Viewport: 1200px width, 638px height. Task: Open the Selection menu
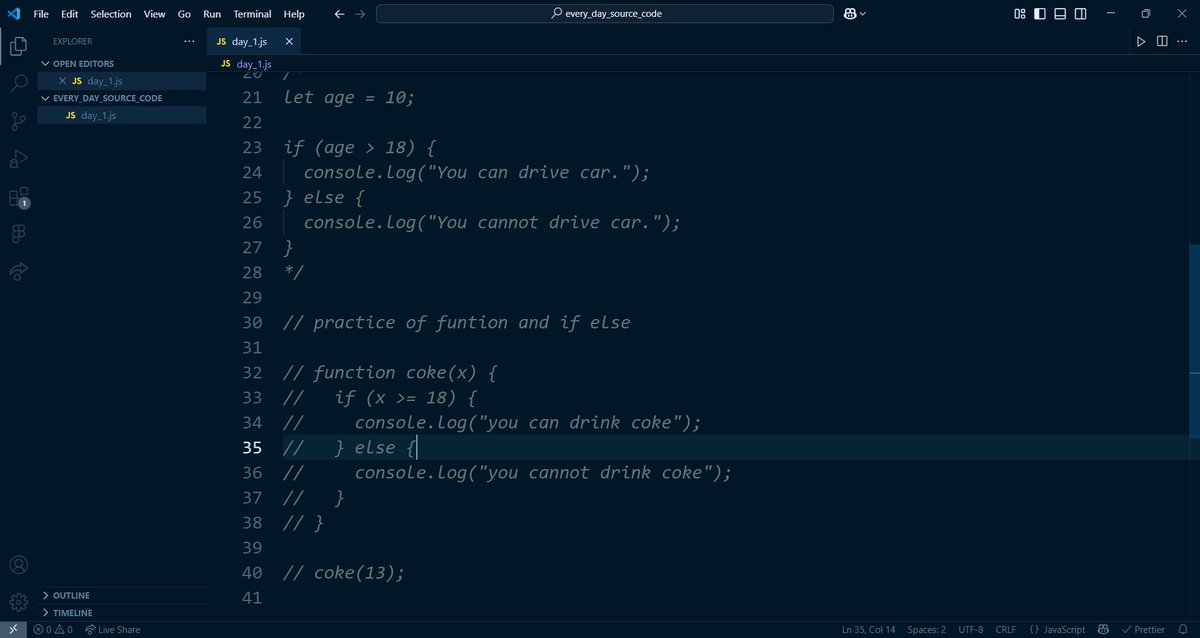pos(111,14)
